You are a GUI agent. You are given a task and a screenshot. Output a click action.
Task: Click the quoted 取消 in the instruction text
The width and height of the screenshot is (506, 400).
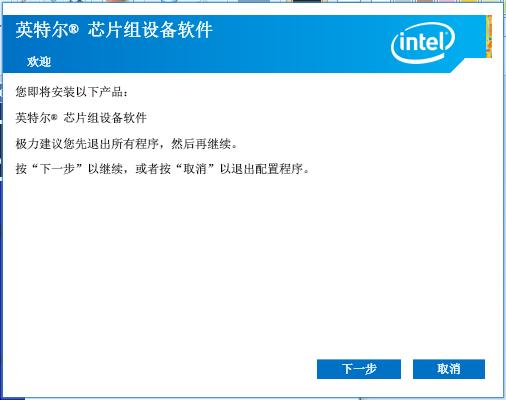pyautogui.click(x=195, y=169)
